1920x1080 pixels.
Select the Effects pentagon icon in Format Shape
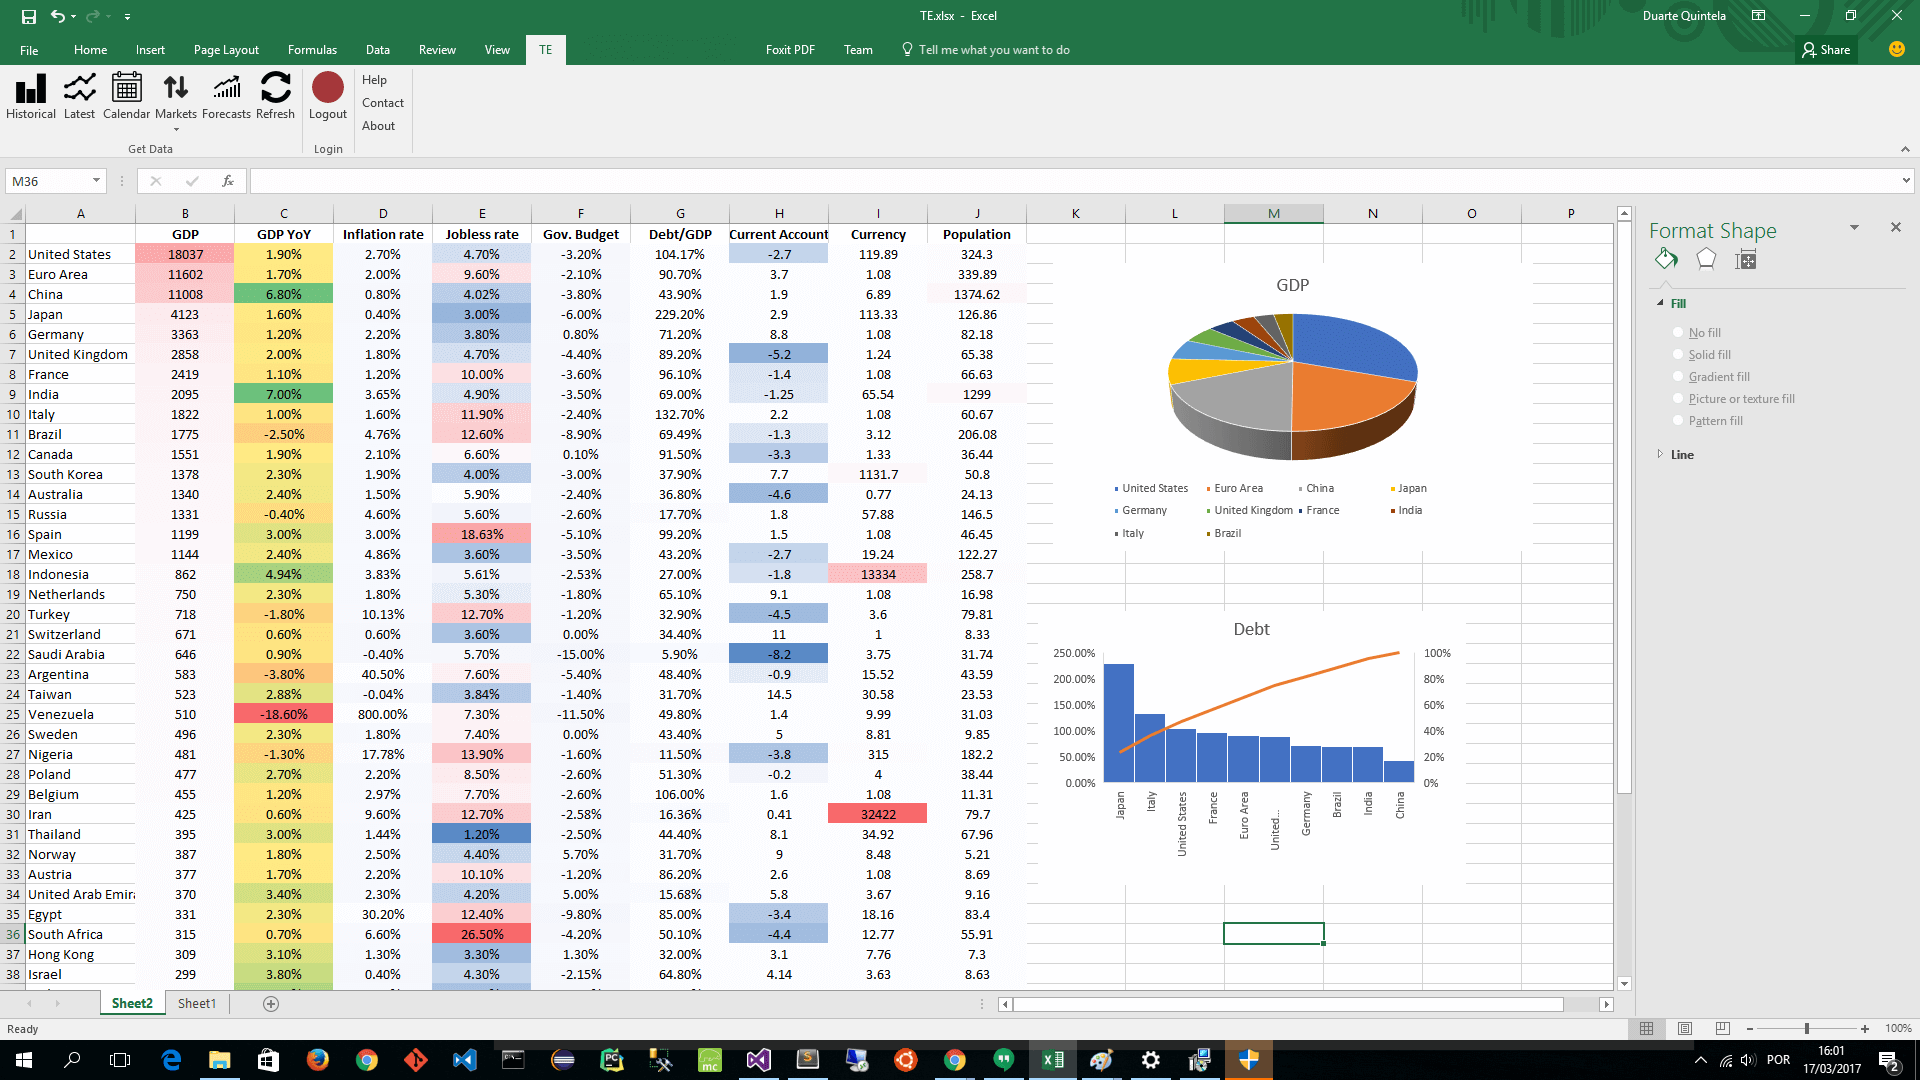tap(1706, 260)
